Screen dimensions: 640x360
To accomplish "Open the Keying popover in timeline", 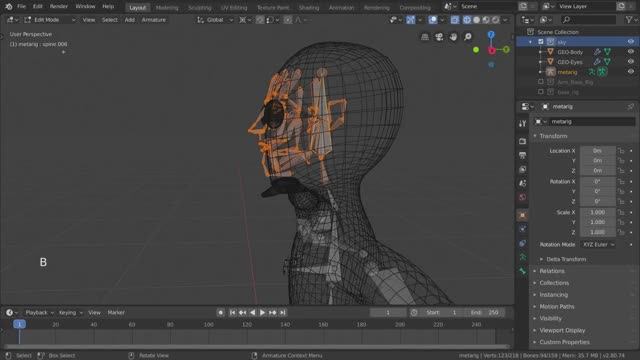I will (70, 313).
